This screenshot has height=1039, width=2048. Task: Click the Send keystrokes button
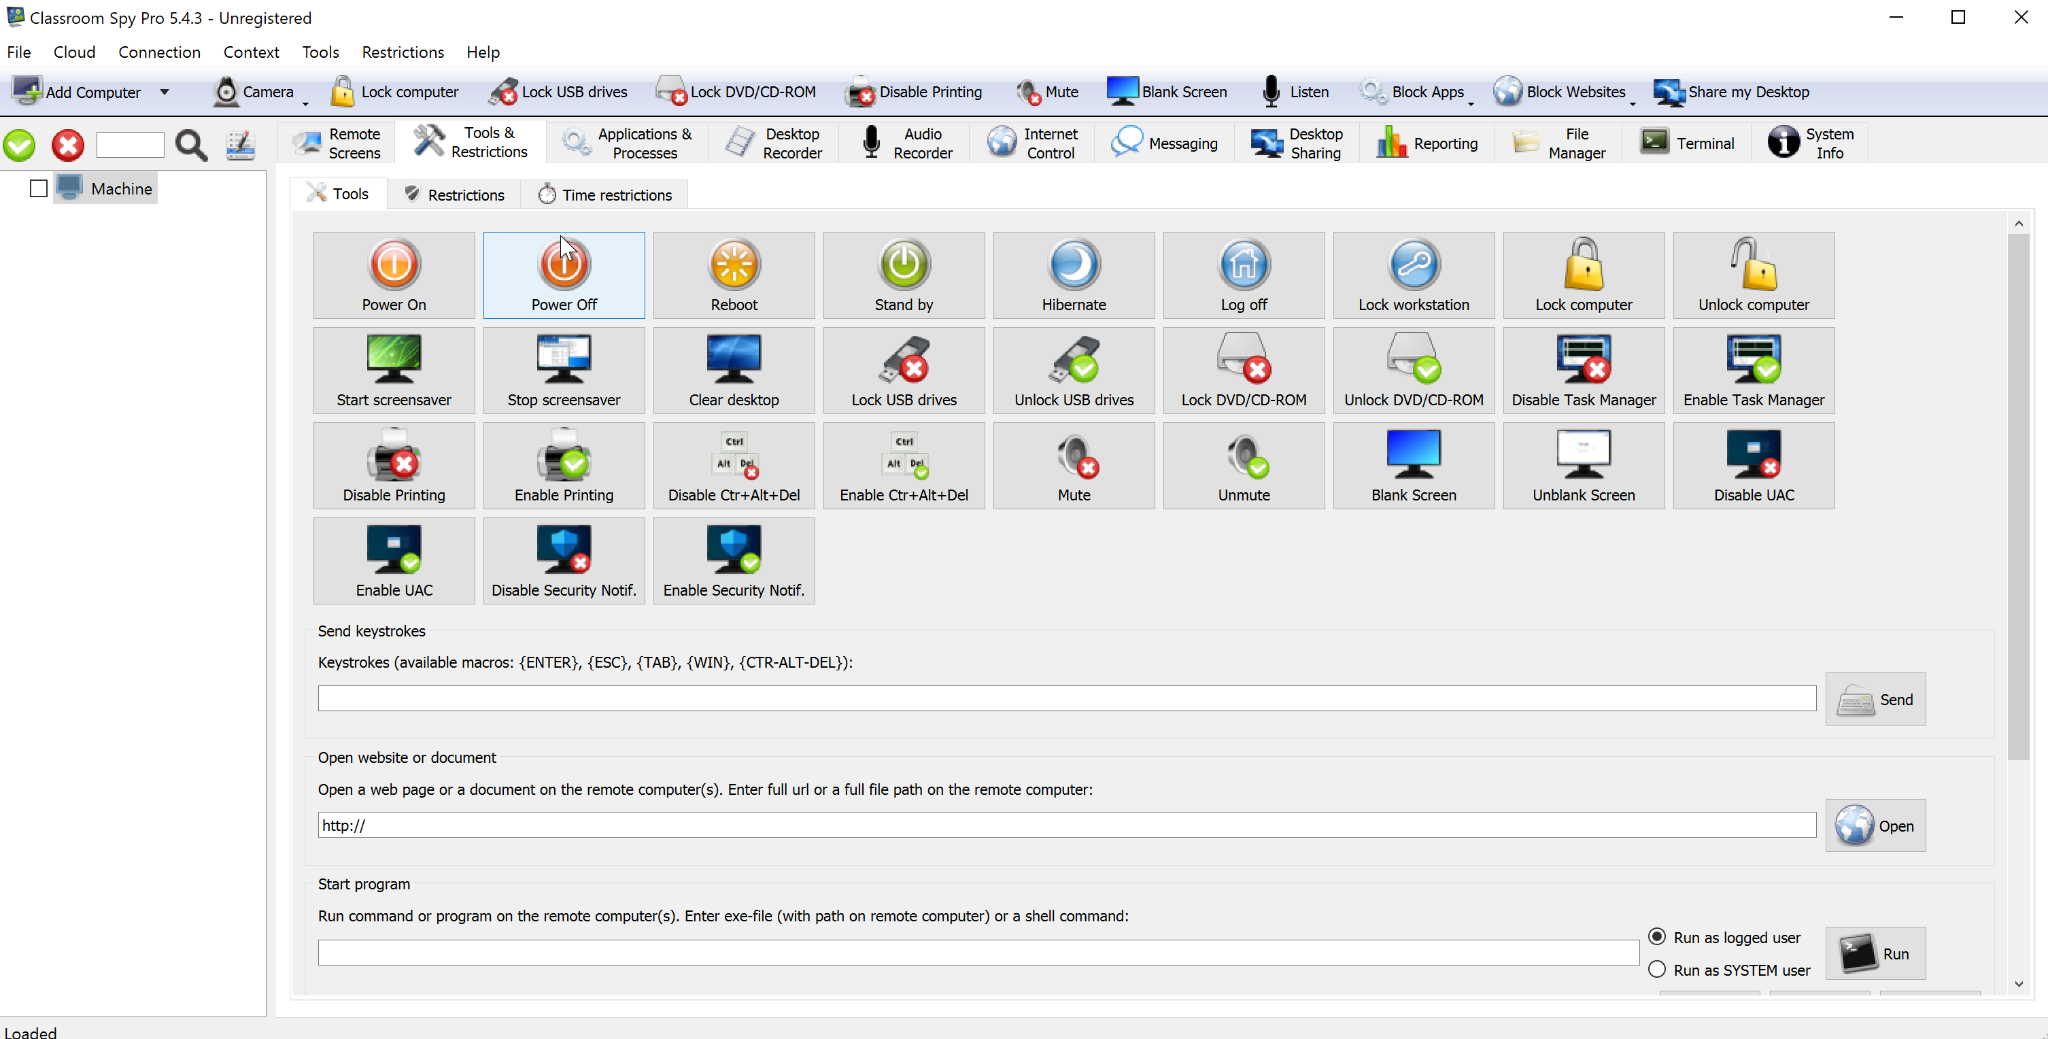[x=1875, y=699]
